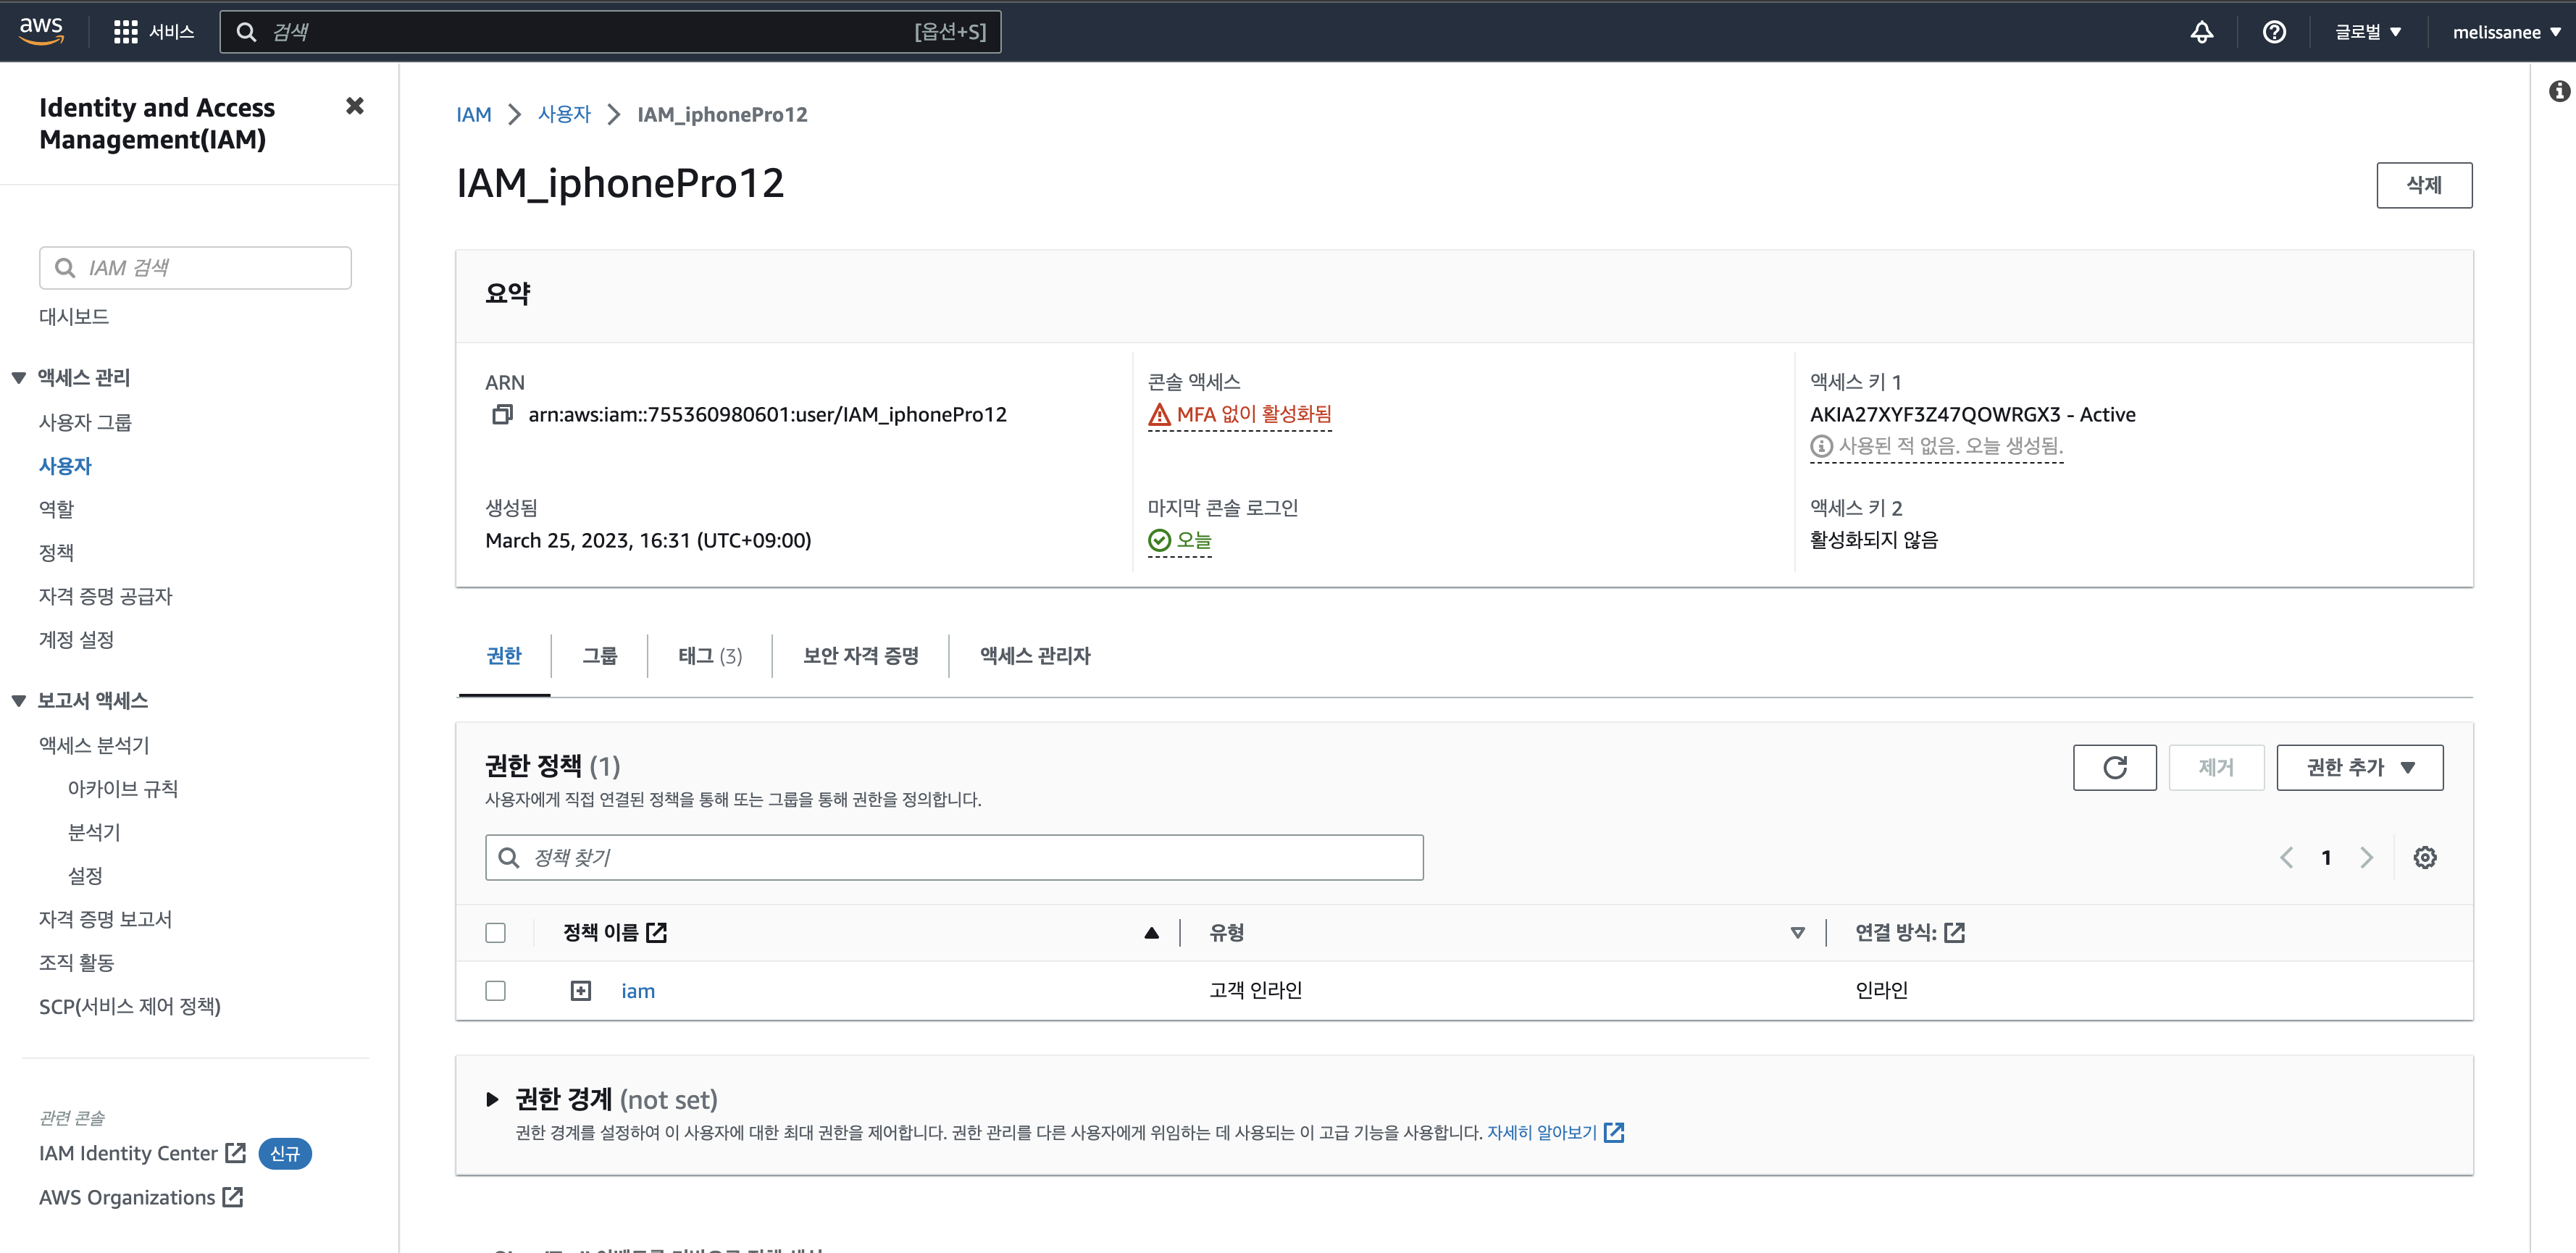Open dashboard in sidebar
This screenshot has width=2576, height=1253.
coord(74,316)
